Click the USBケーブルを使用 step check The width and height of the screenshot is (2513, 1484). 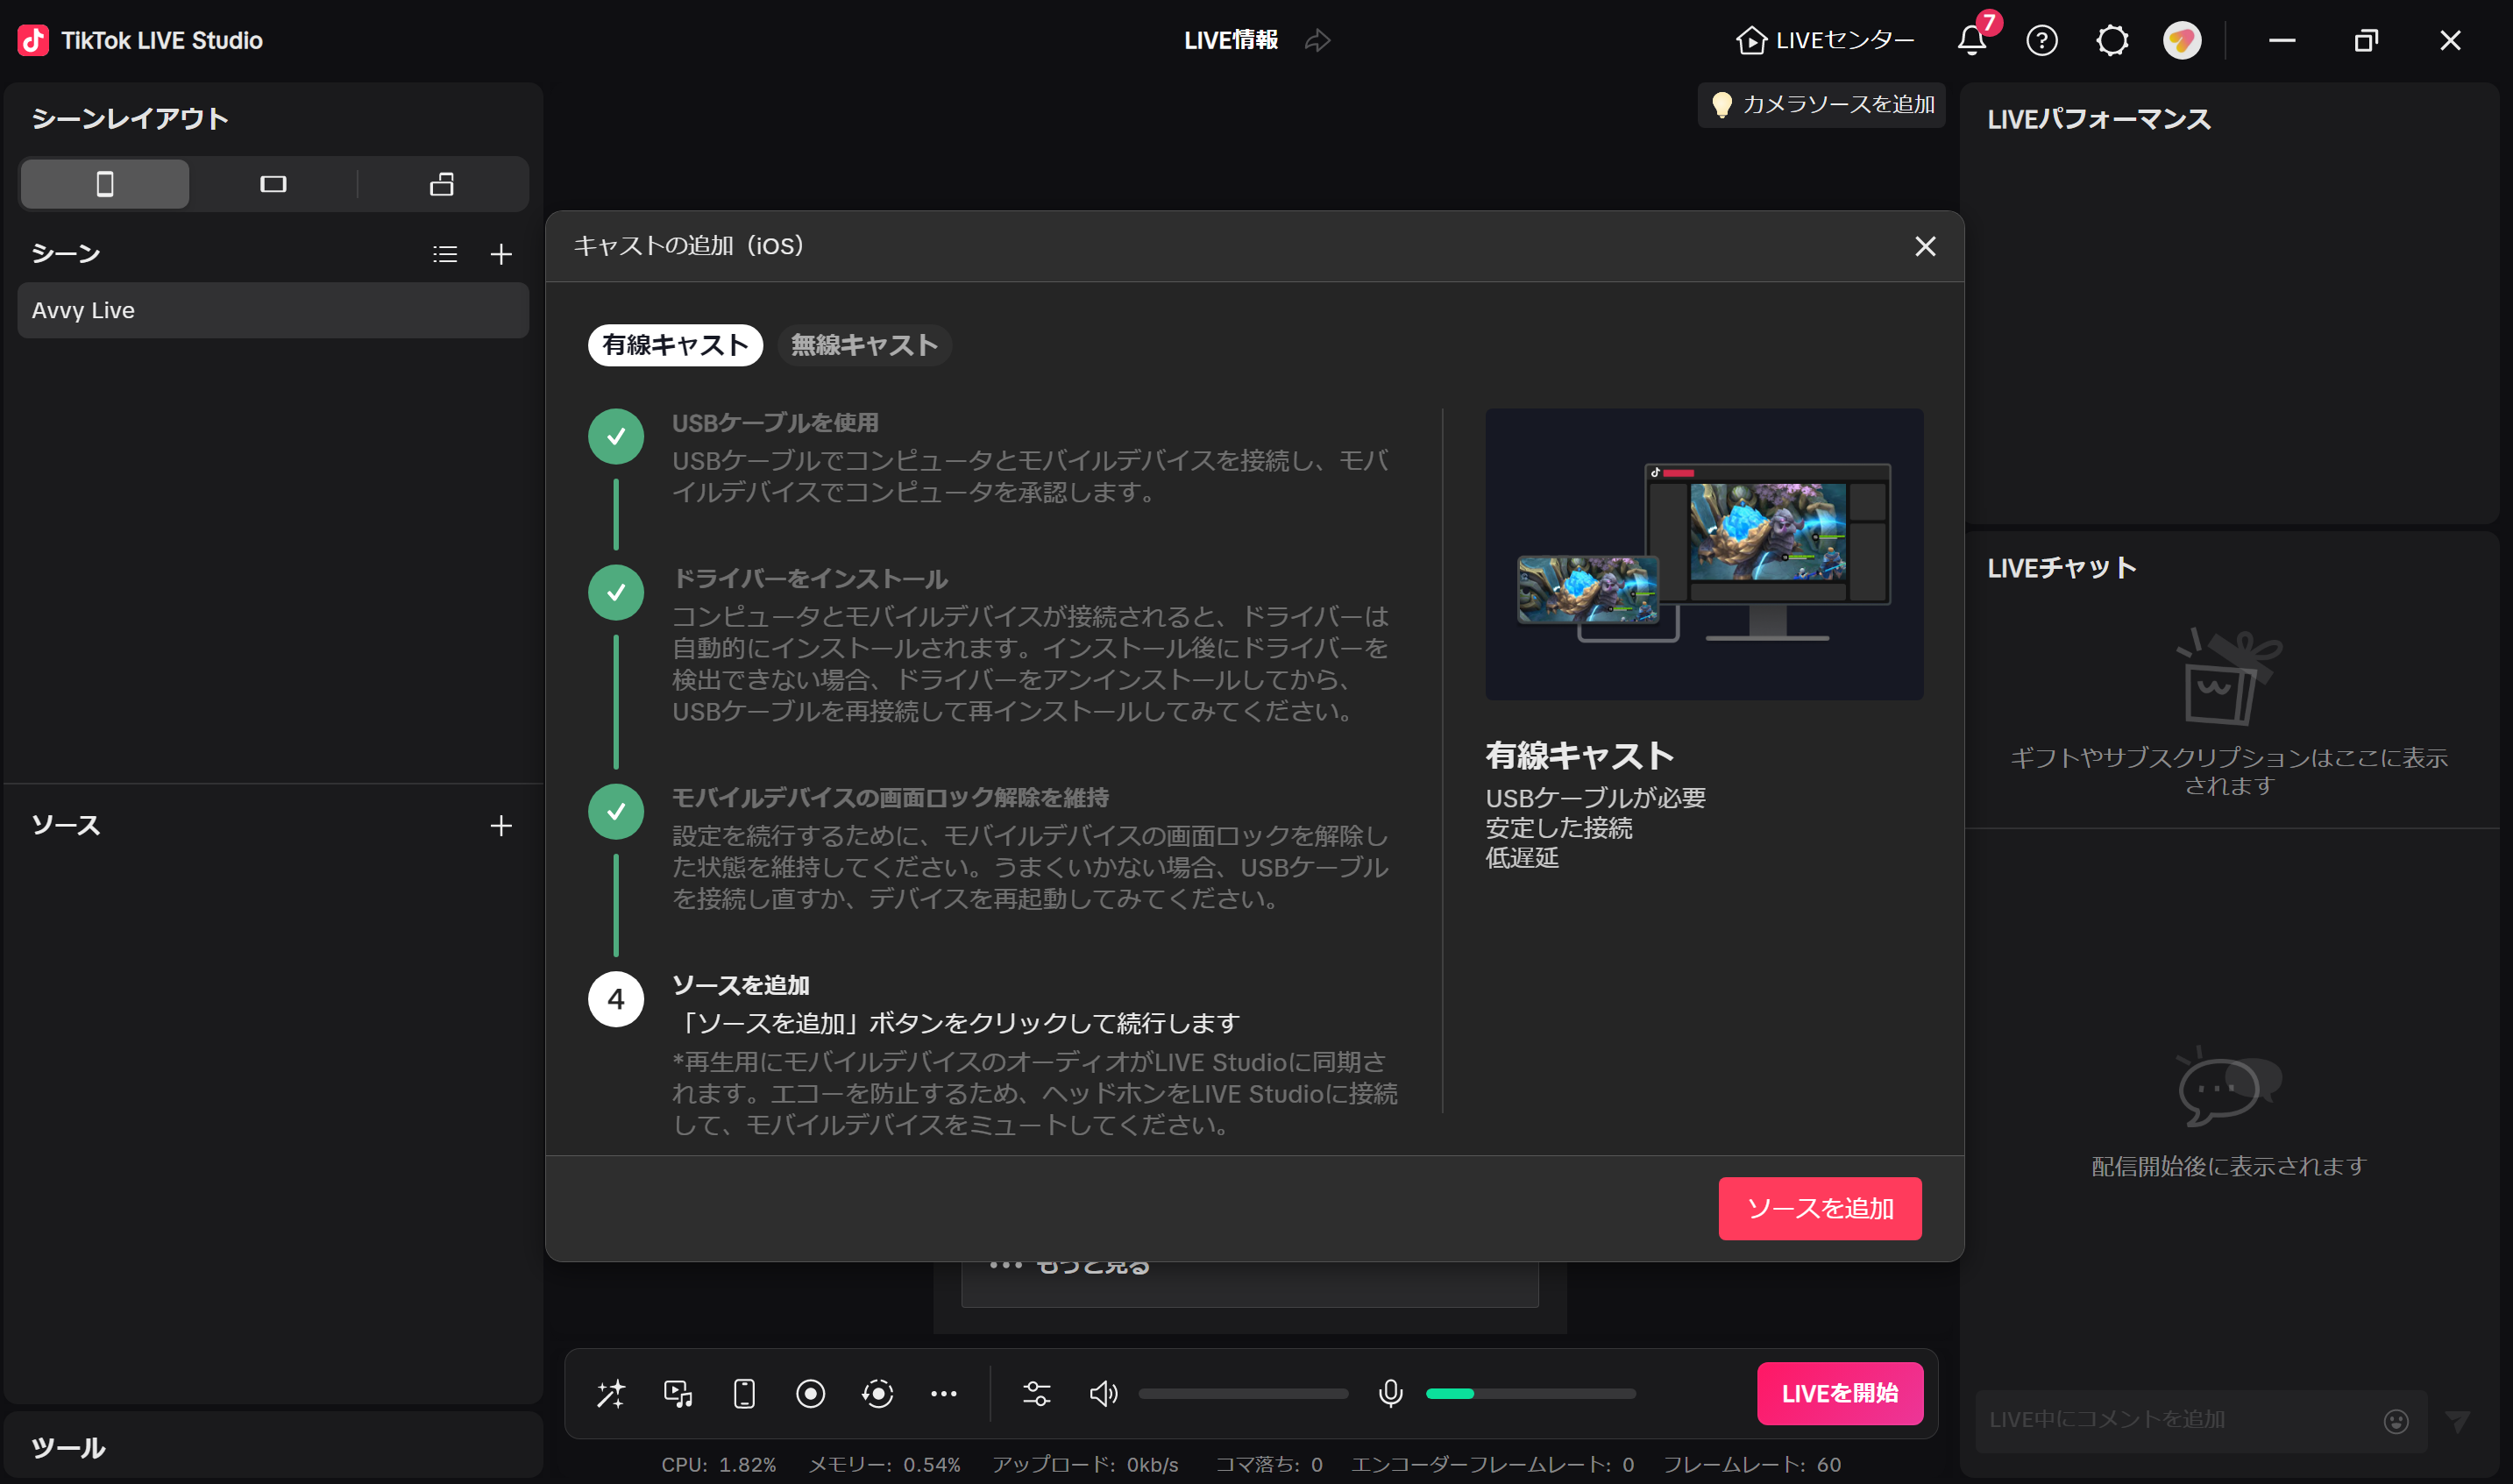[616, 436]
